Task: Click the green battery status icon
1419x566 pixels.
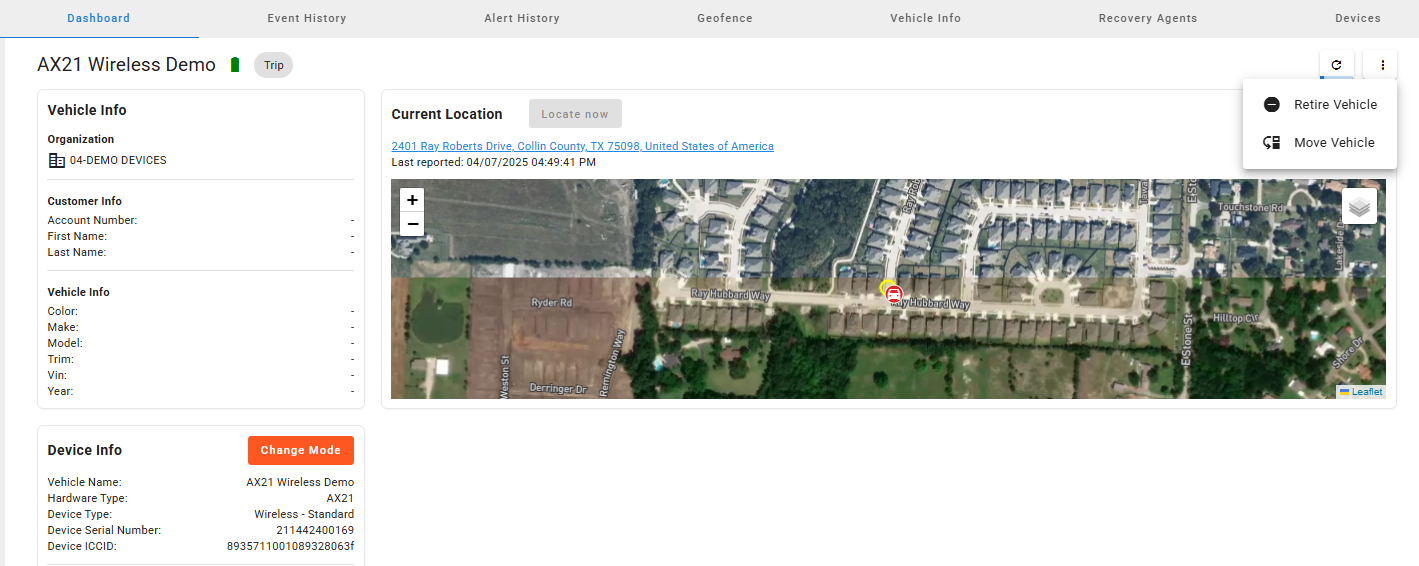Action: (x=235, y=65)
